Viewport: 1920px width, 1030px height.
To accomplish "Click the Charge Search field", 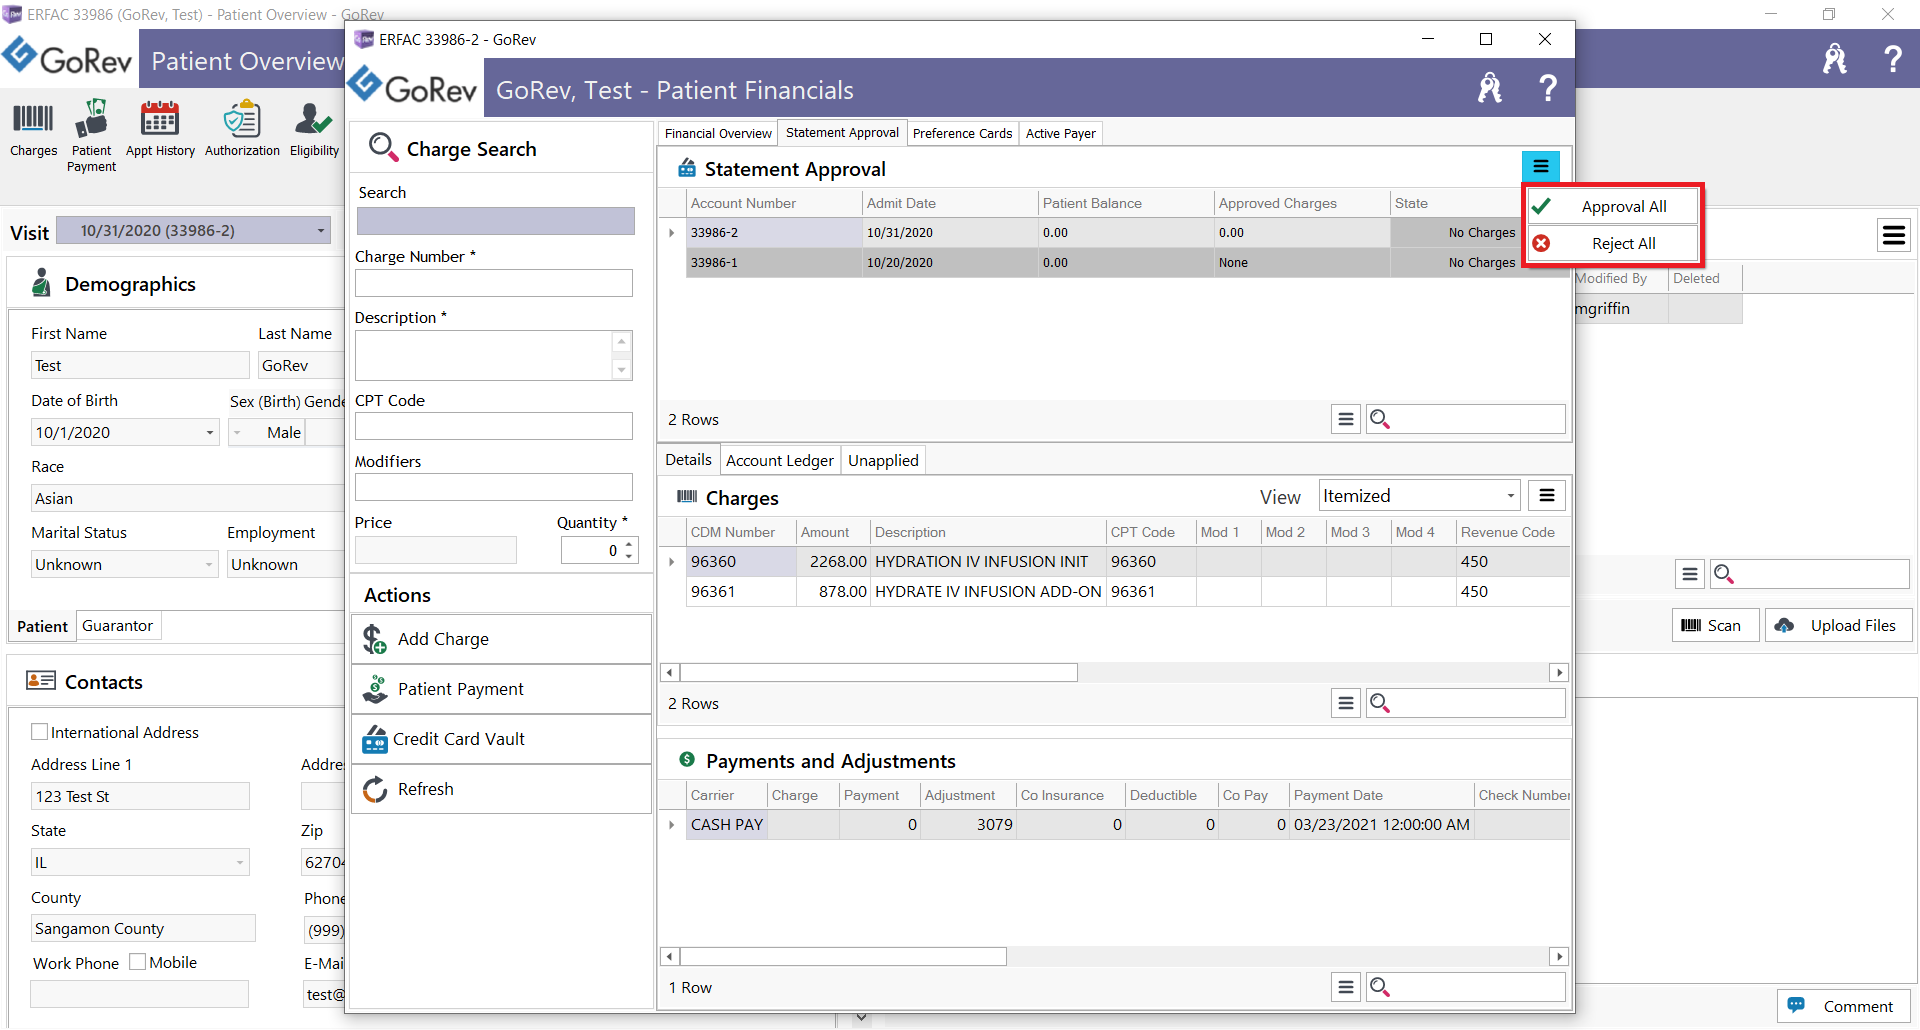I will 496,221.
